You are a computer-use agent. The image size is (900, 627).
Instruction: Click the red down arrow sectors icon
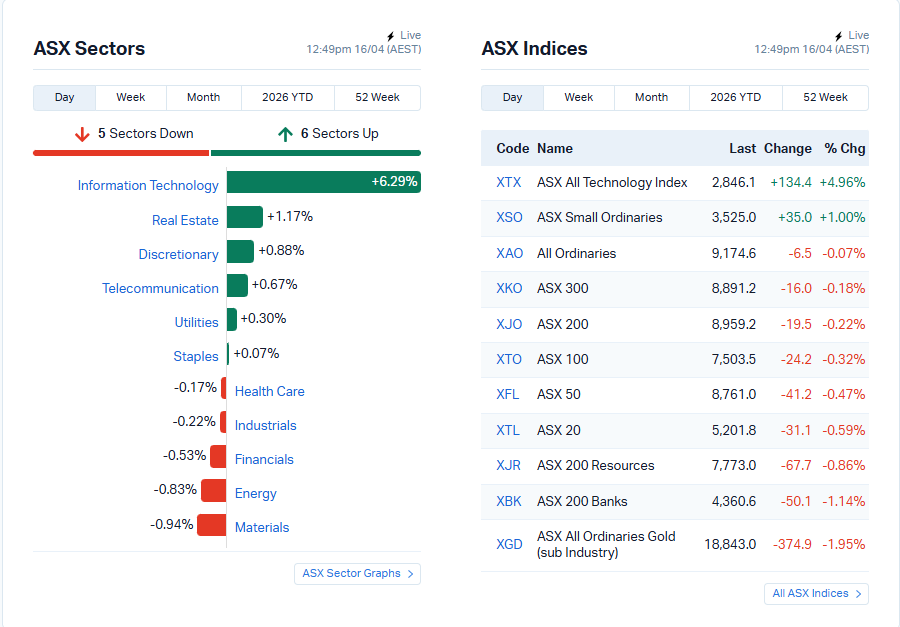click(82, 134)
